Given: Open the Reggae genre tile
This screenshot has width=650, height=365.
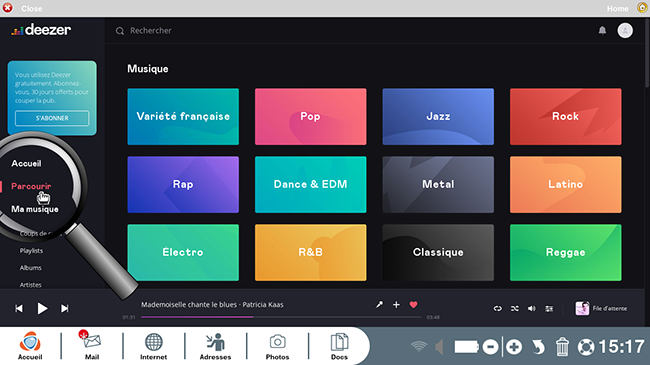Looking at the screenshot, I should point(565,253).
